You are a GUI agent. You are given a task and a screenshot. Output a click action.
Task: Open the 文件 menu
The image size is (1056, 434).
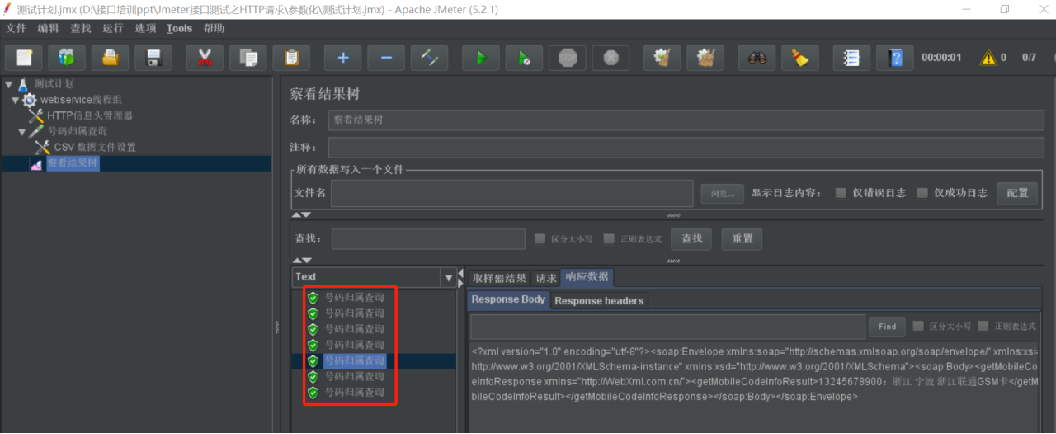pyautogui.click(x=16, y=28)
